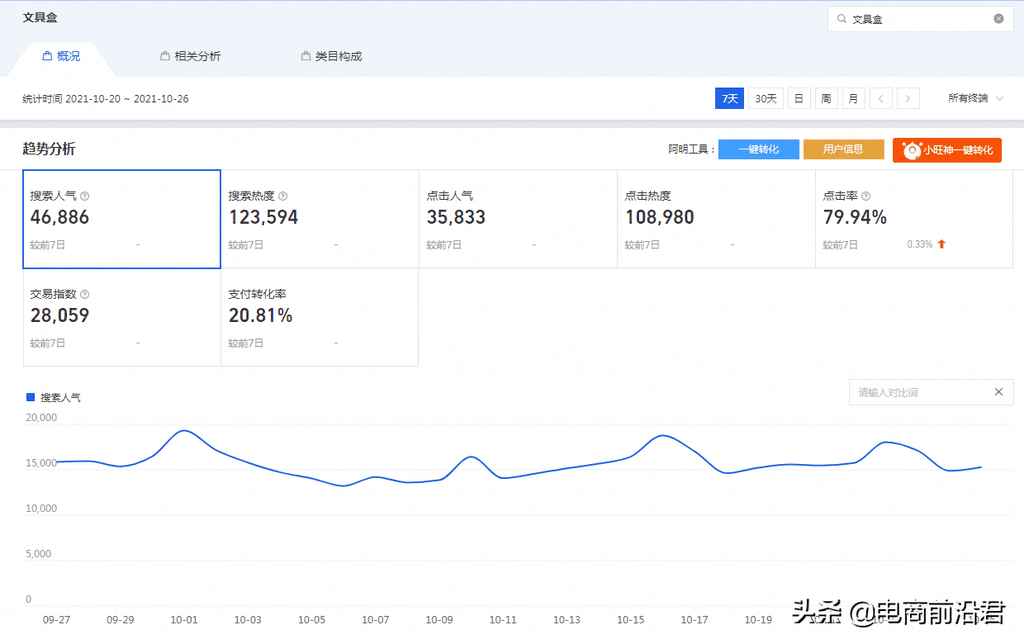This screenshot has width=1024, height=644.
Task: Click the search magnifier icon
Action: [x=842, y=19]
